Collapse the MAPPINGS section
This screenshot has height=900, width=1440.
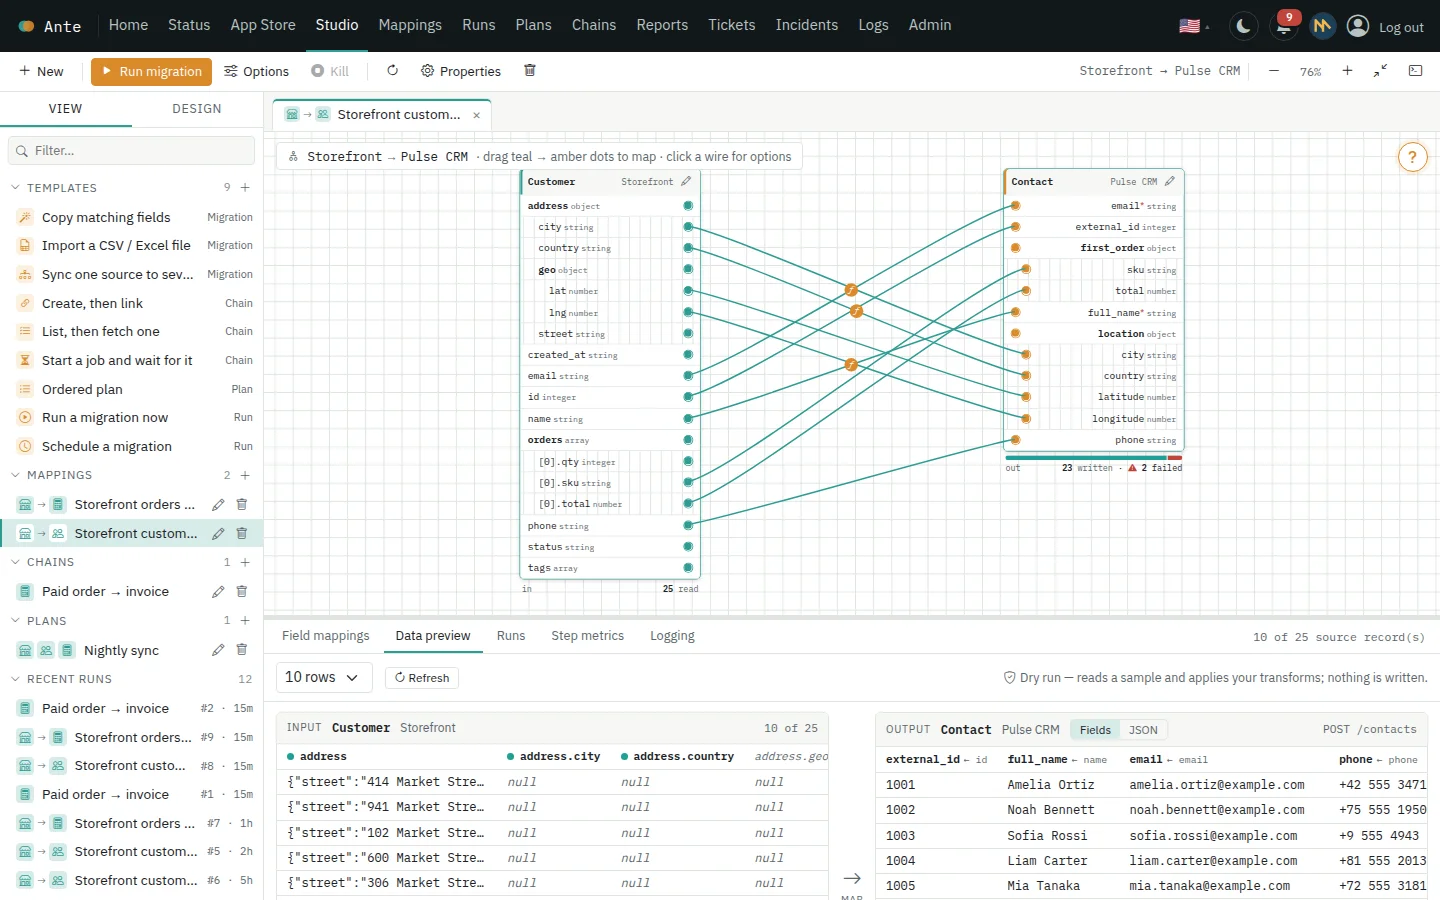(15, 475)
